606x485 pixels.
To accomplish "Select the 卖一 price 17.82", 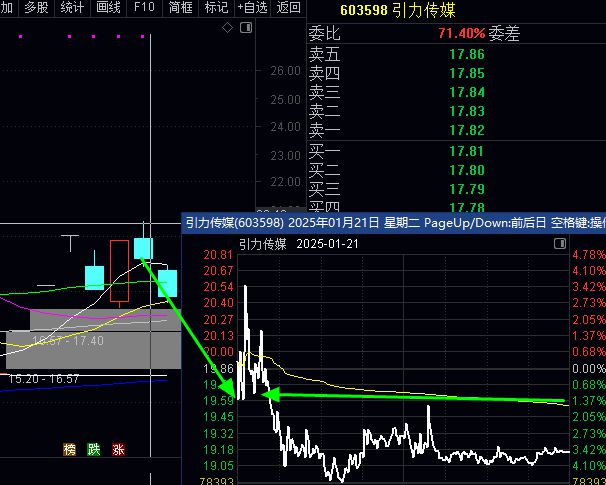I will pyautogui.click(x=467, y=130).
